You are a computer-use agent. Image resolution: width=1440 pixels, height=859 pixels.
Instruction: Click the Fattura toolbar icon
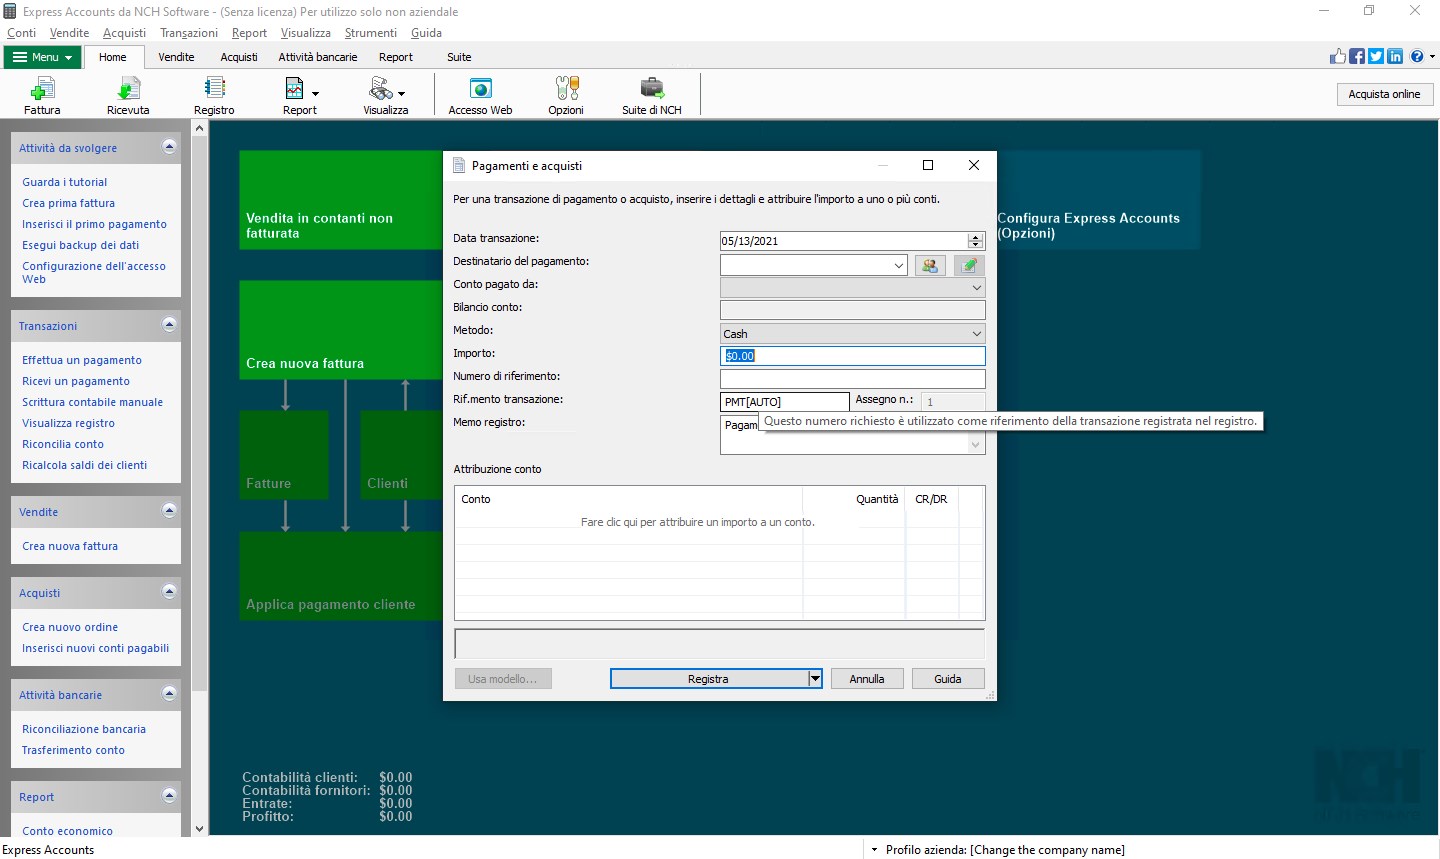(x=42, y=88)
